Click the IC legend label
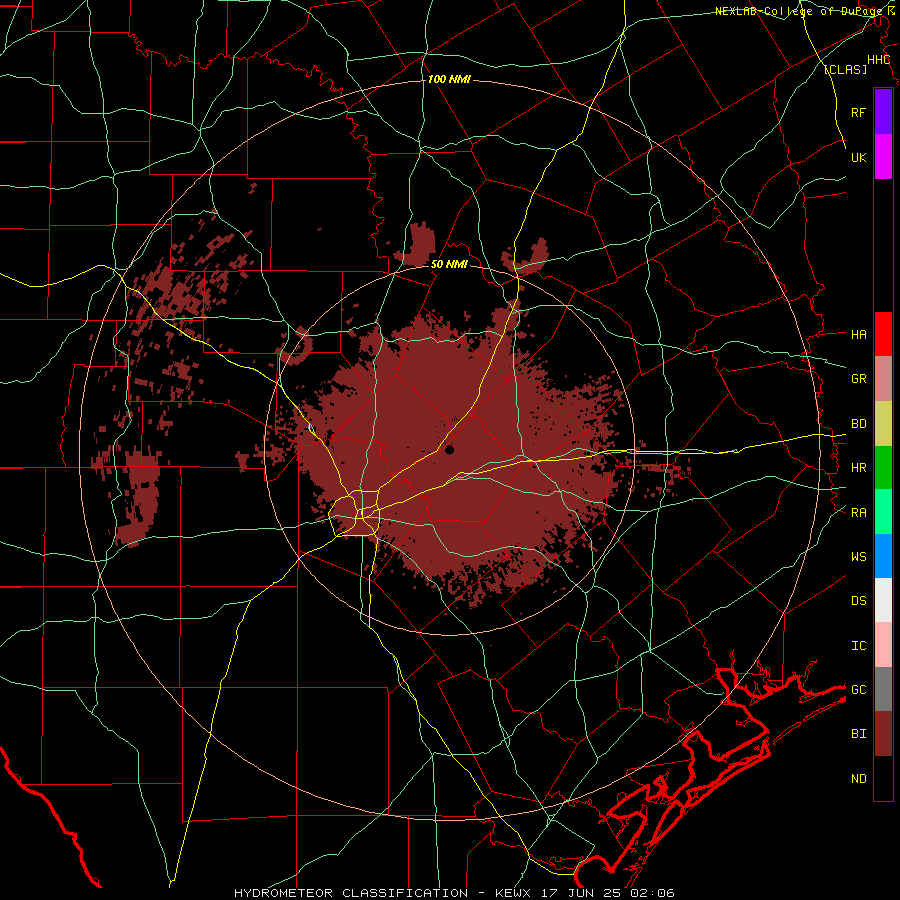Viewport: 900px width, 900px height. tap(858, 646)
